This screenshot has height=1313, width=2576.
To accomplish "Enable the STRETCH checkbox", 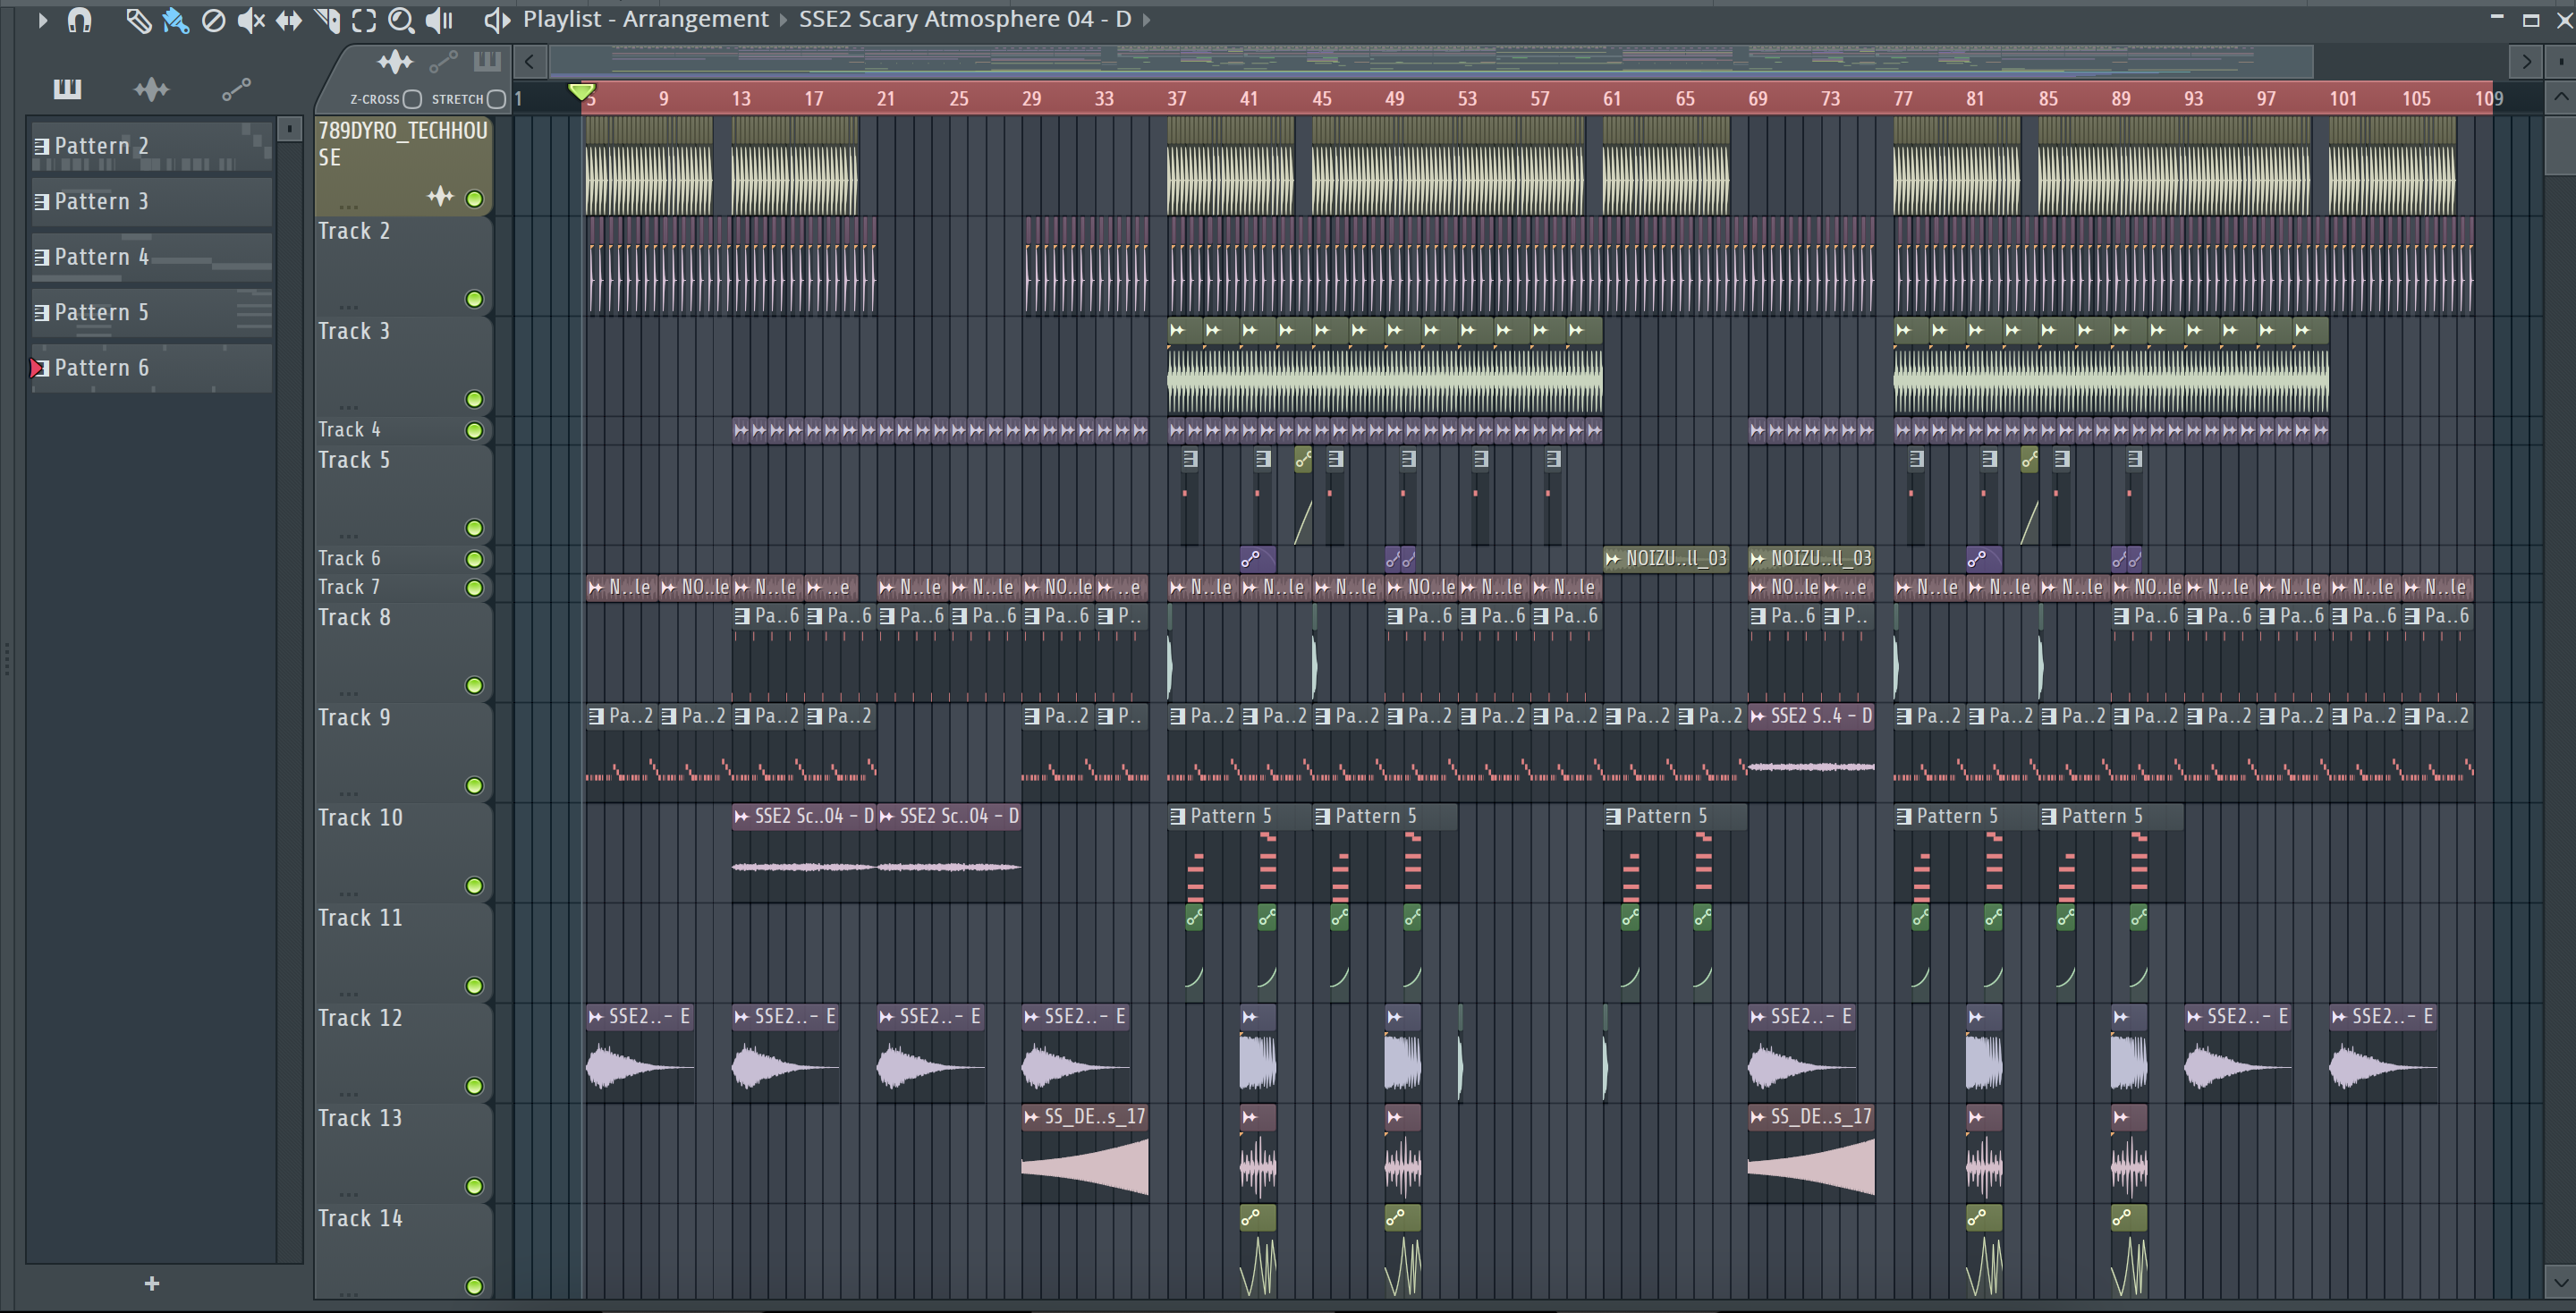I will (496, 99).
